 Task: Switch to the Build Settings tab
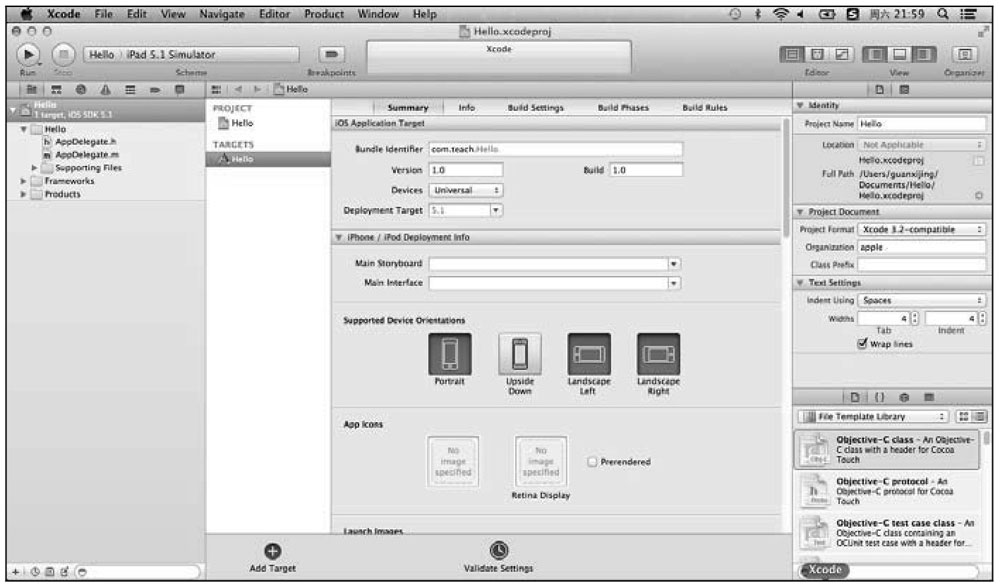click(536, 108)
